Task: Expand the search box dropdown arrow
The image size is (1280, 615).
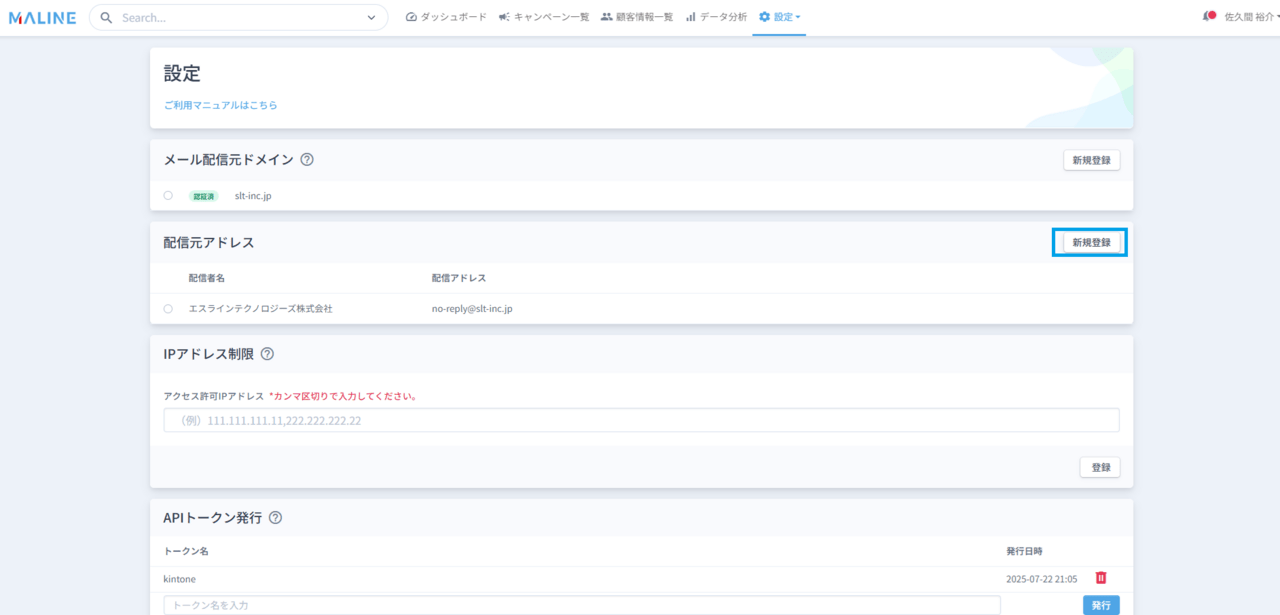Action: pos(371,18)
